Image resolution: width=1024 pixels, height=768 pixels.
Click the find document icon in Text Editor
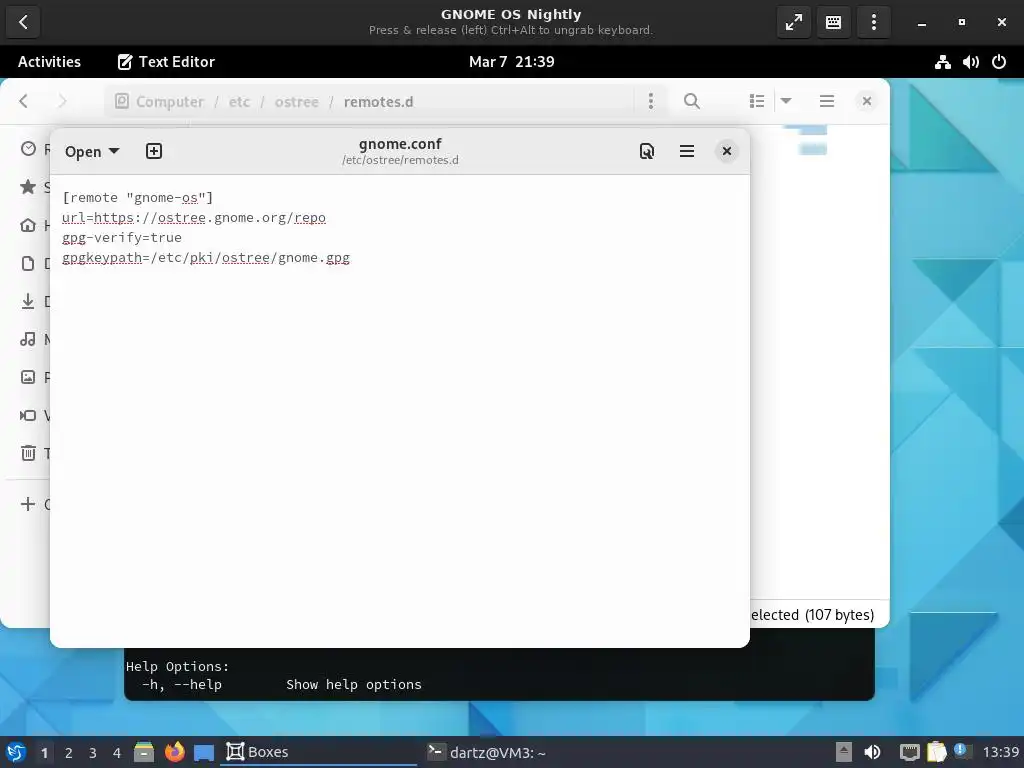click(x=647, y=152)
